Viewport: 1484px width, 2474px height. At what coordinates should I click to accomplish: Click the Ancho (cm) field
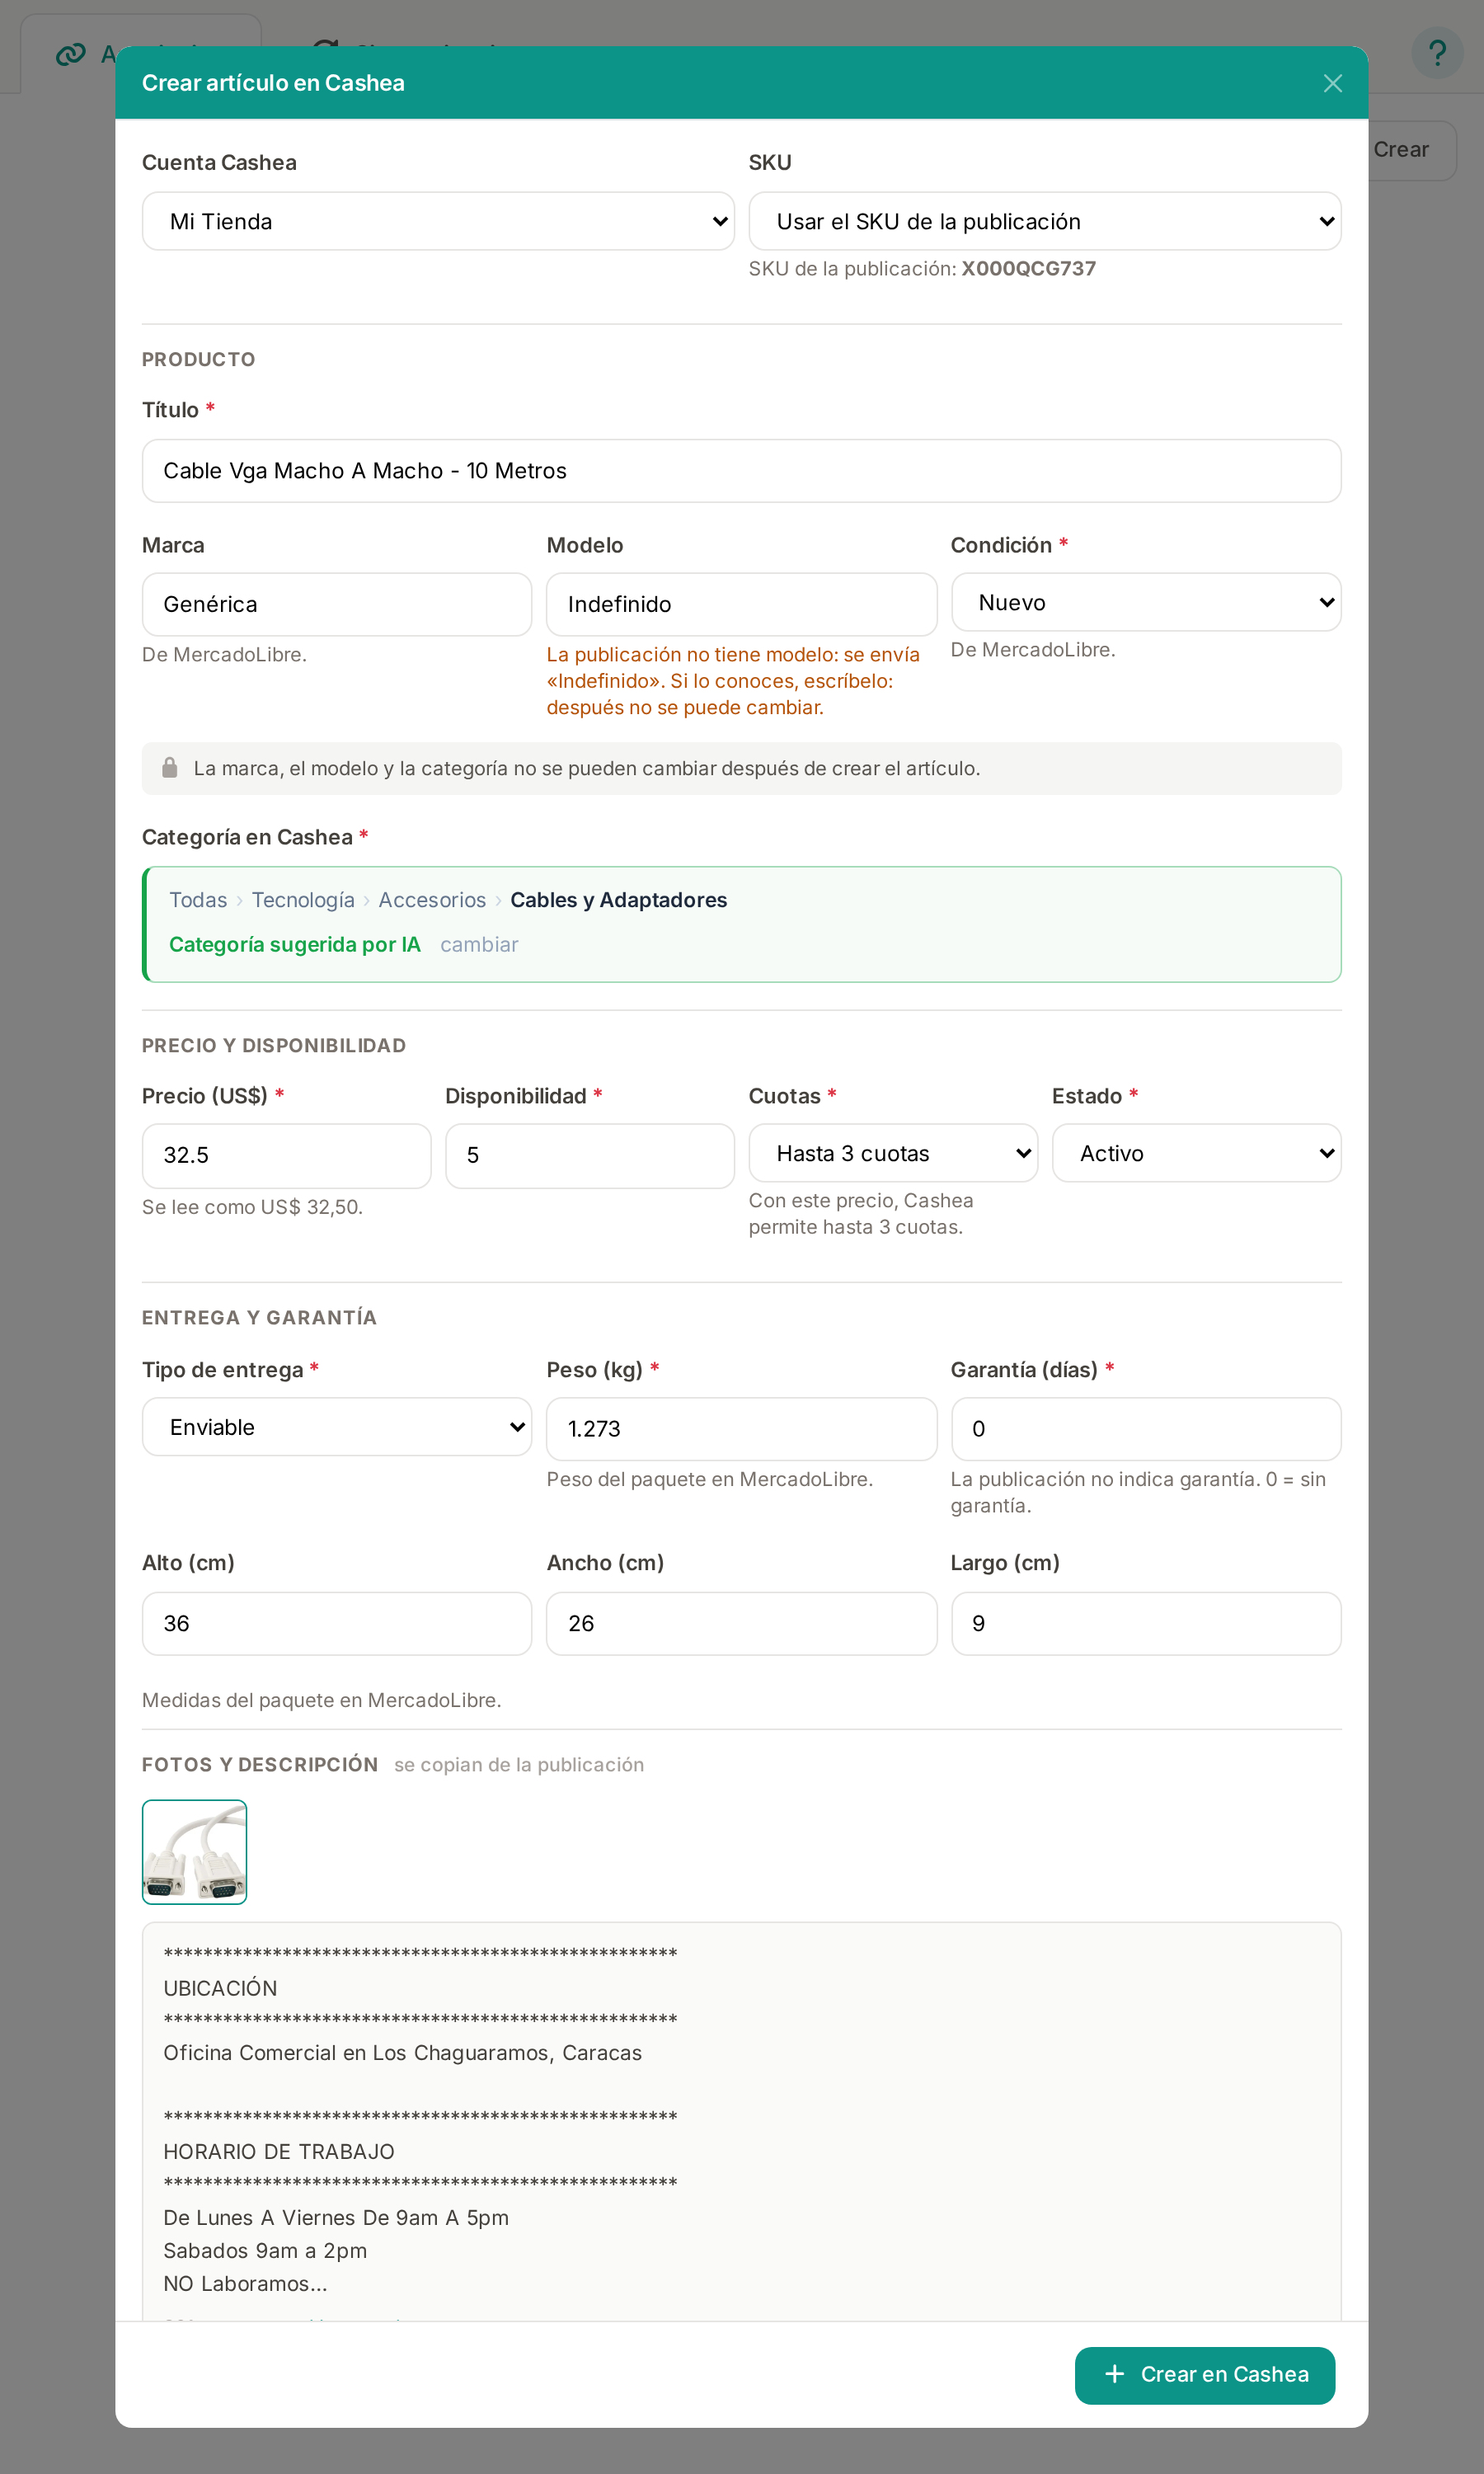742,1624
